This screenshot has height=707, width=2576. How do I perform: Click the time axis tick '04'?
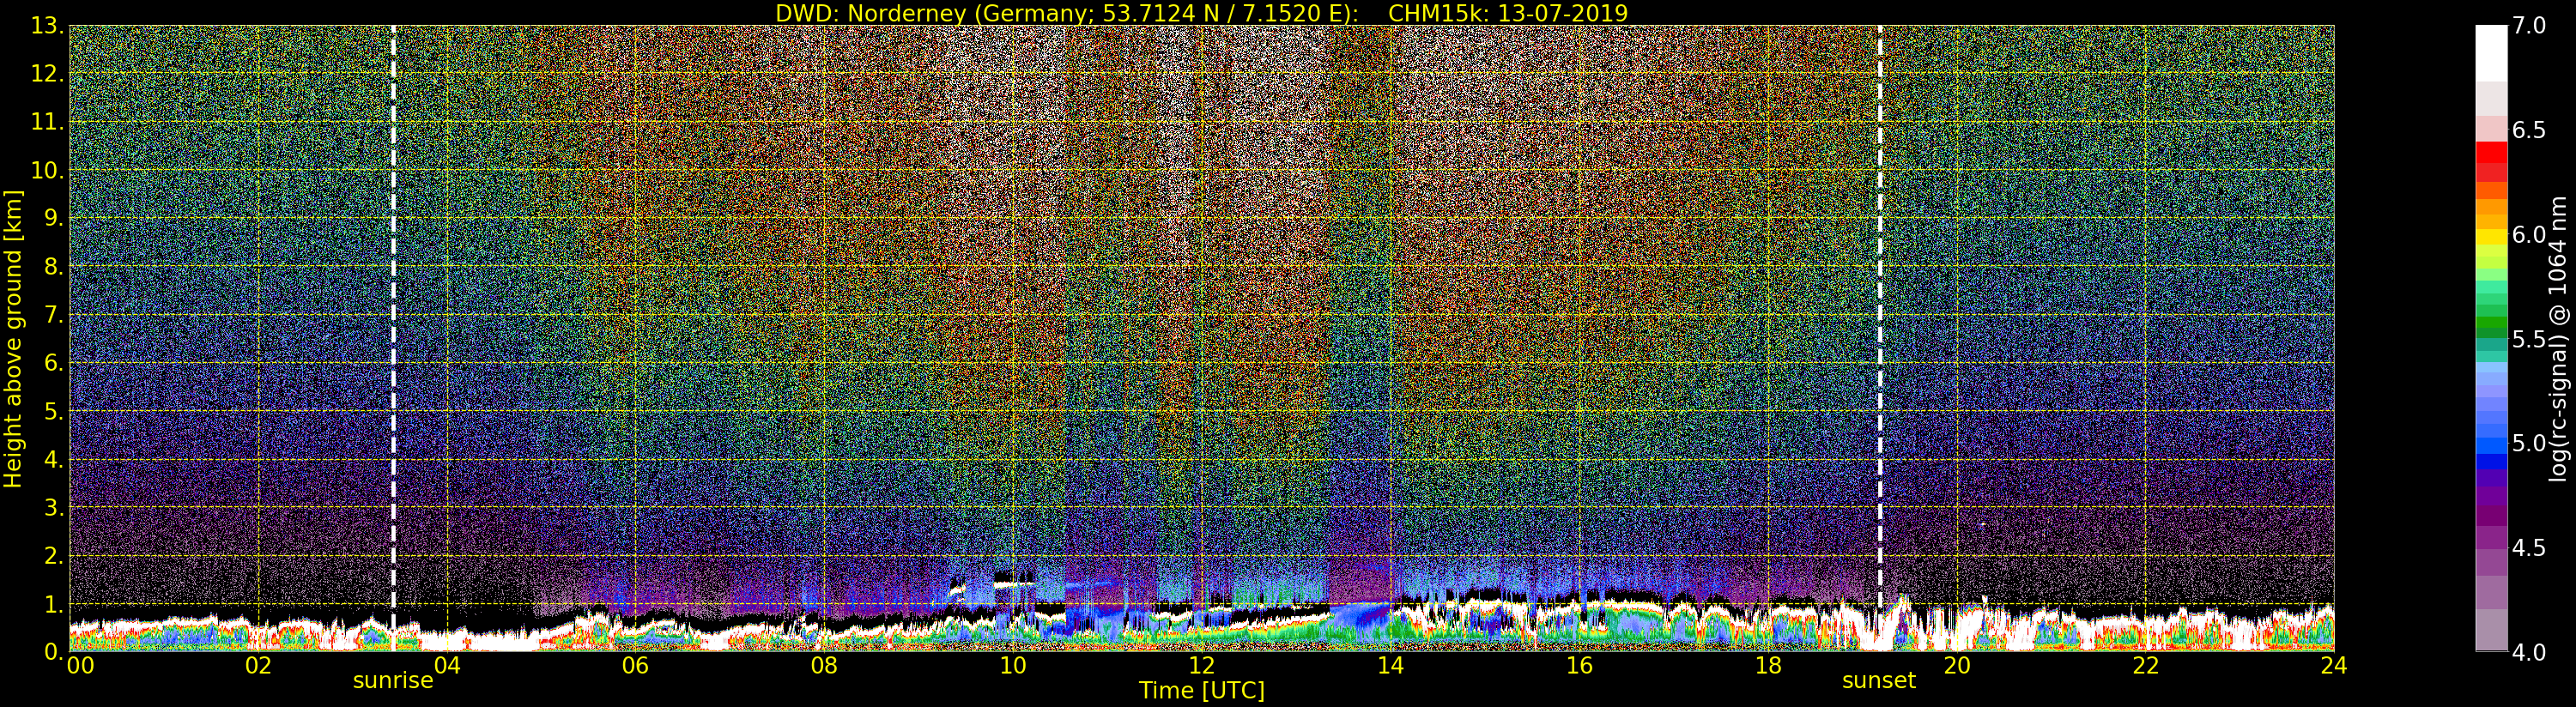[447, 665]
